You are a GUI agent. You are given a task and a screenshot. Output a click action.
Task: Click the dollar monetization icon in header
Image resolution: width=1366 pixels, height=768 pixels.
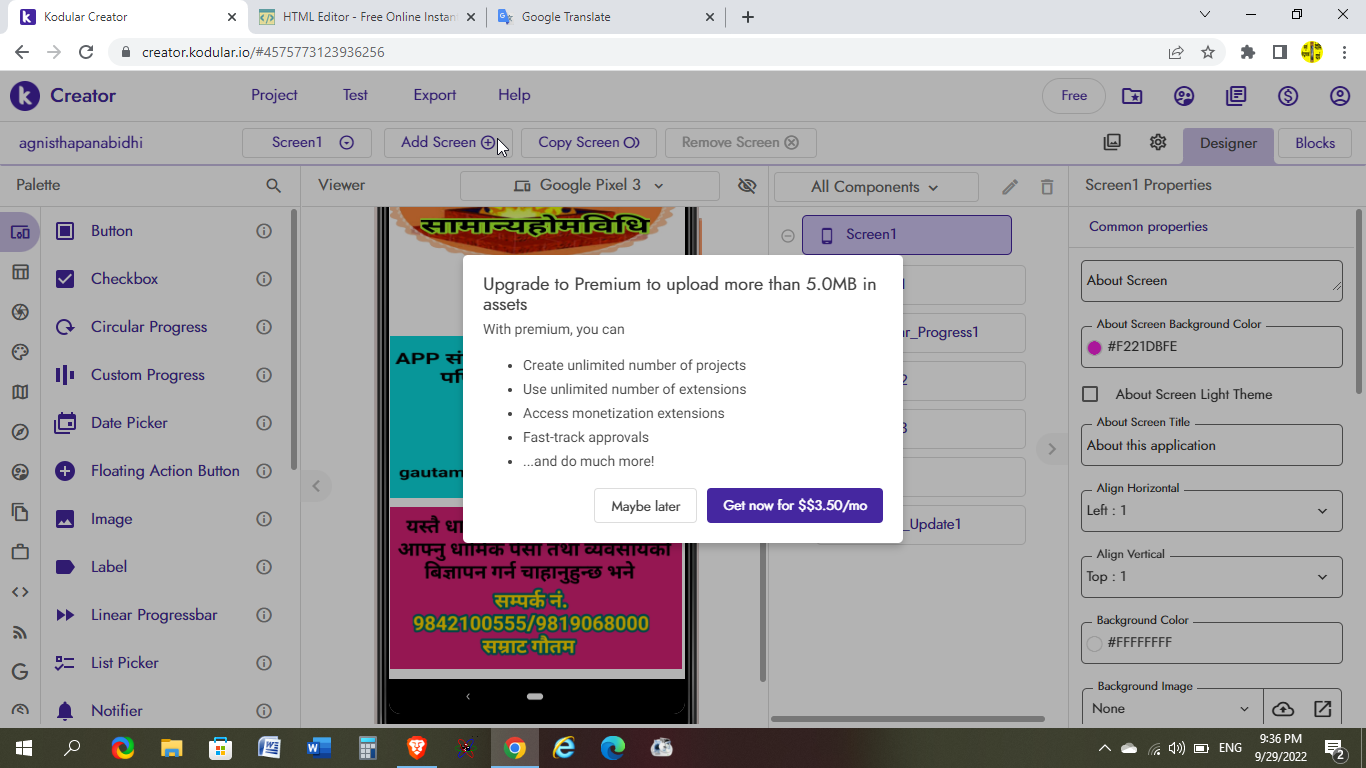click(1288, 96)
